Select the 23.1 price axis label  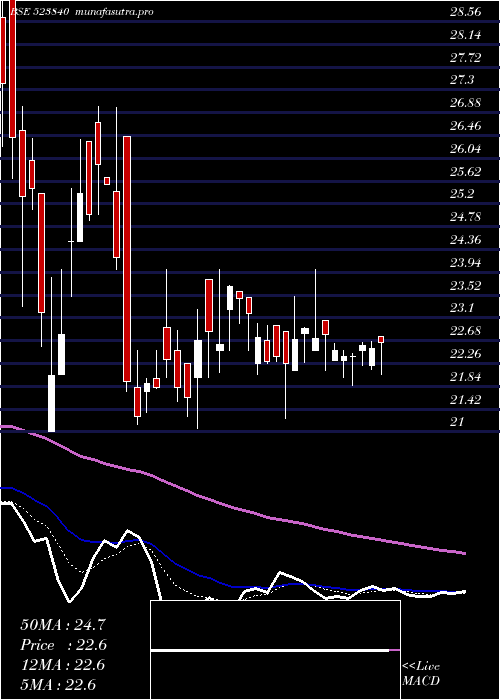point(462,308)
